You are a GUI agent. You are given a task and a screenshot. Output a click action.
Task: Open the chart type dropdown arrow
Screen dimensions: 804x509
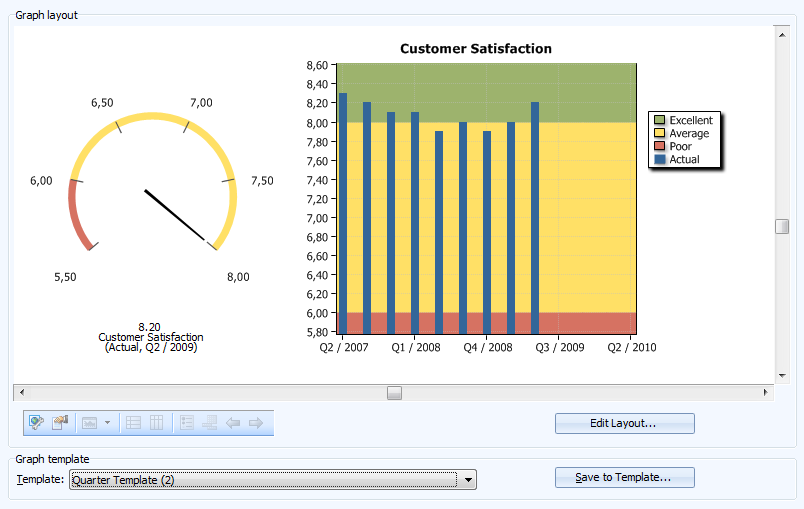click(x=107, y=423)
